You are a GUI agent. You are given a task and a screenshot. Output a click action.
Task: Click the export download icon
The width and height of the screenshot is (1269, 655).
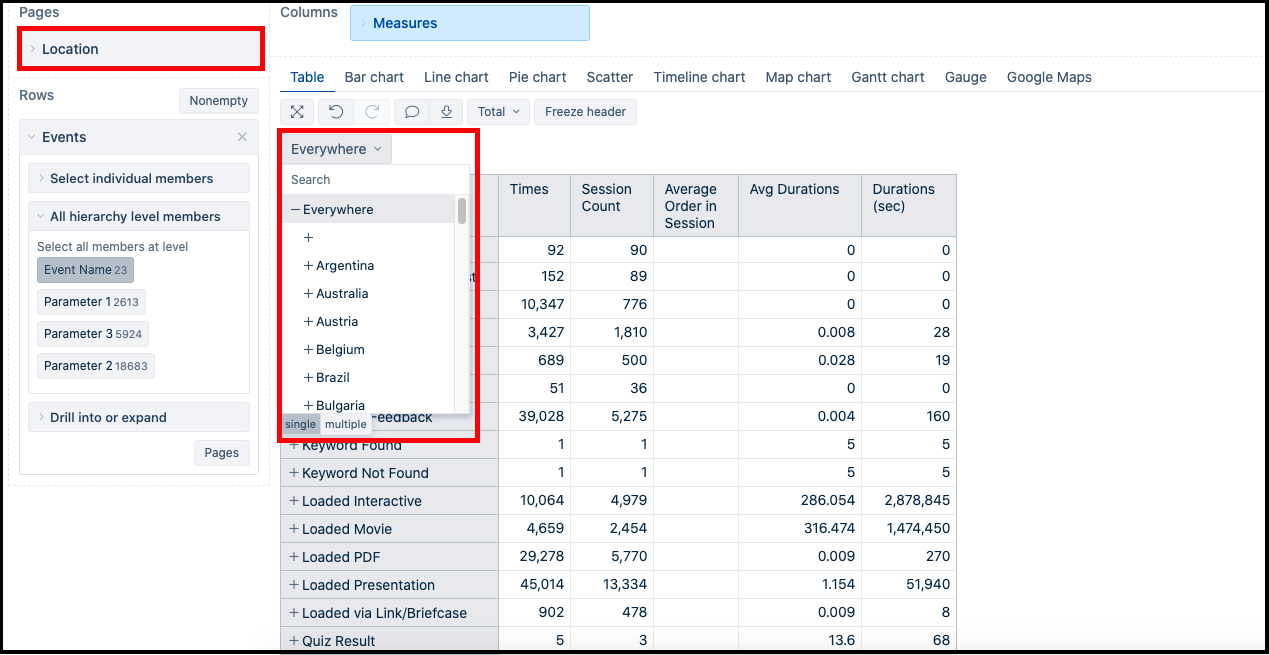(446, 112)
